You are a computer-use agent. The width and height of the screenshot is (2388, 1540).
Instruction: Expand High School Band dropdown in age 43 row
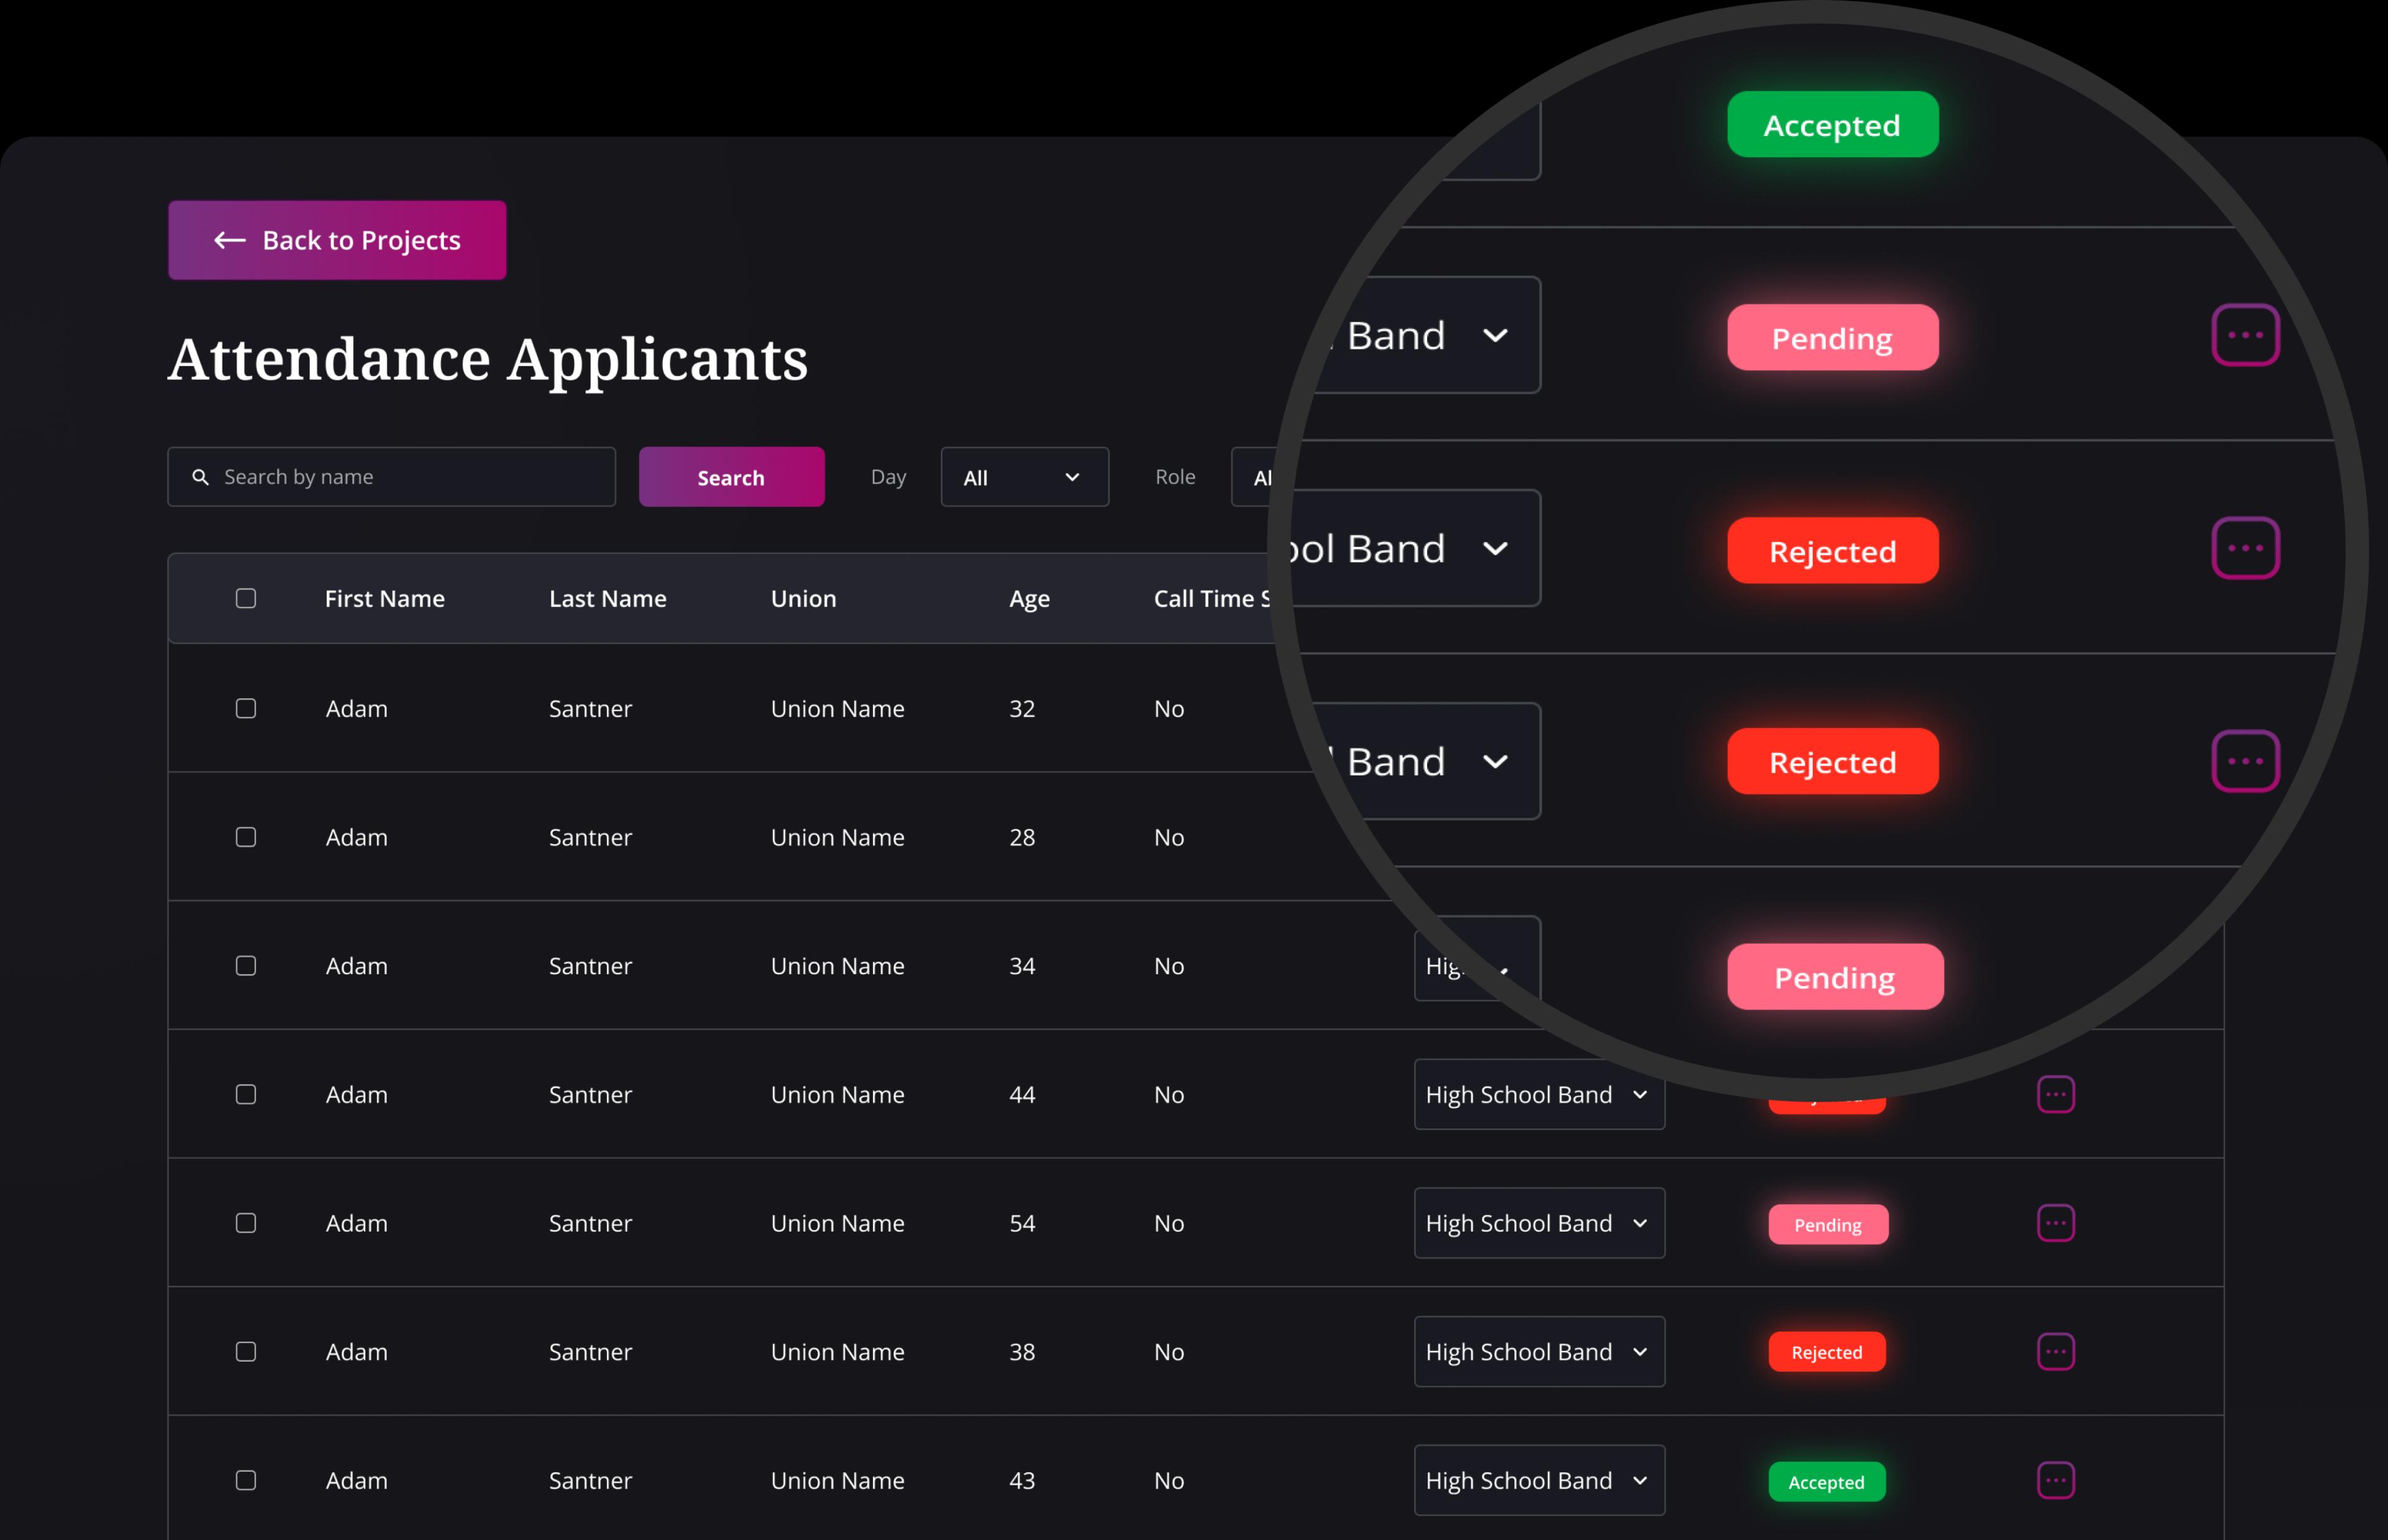(x=1538, y=1480)
